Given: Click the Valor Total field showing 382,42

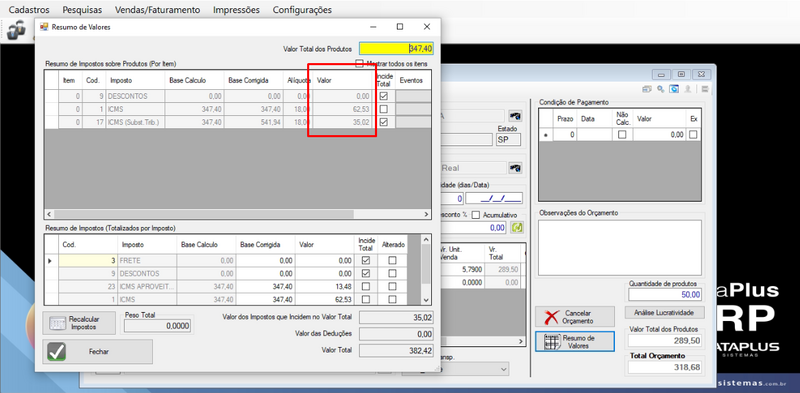Looking at the screenshot, I should (396, 351).
